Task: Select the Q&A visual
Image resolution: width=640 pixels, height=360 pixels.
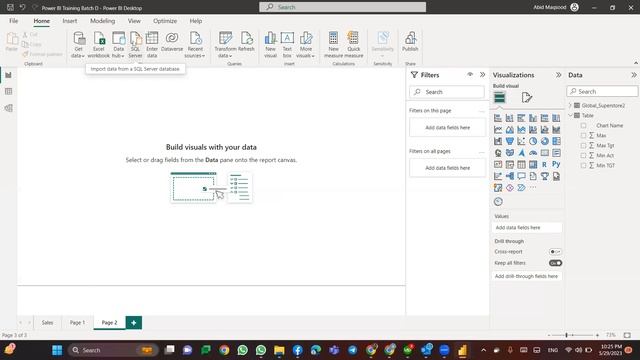Action: [x=522, y=176]
